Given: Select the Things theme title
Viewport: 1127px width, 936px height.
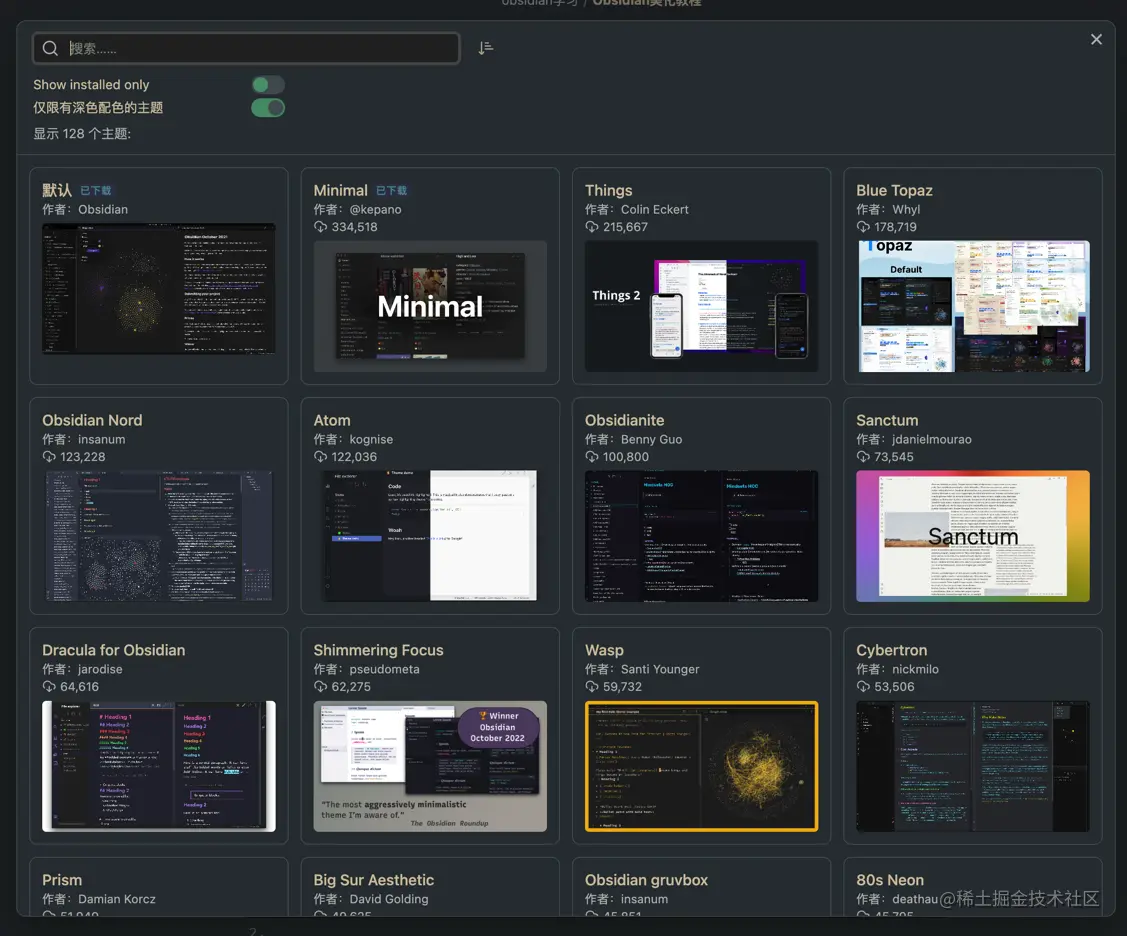Looking at the screenshot, I should (609, 191).
